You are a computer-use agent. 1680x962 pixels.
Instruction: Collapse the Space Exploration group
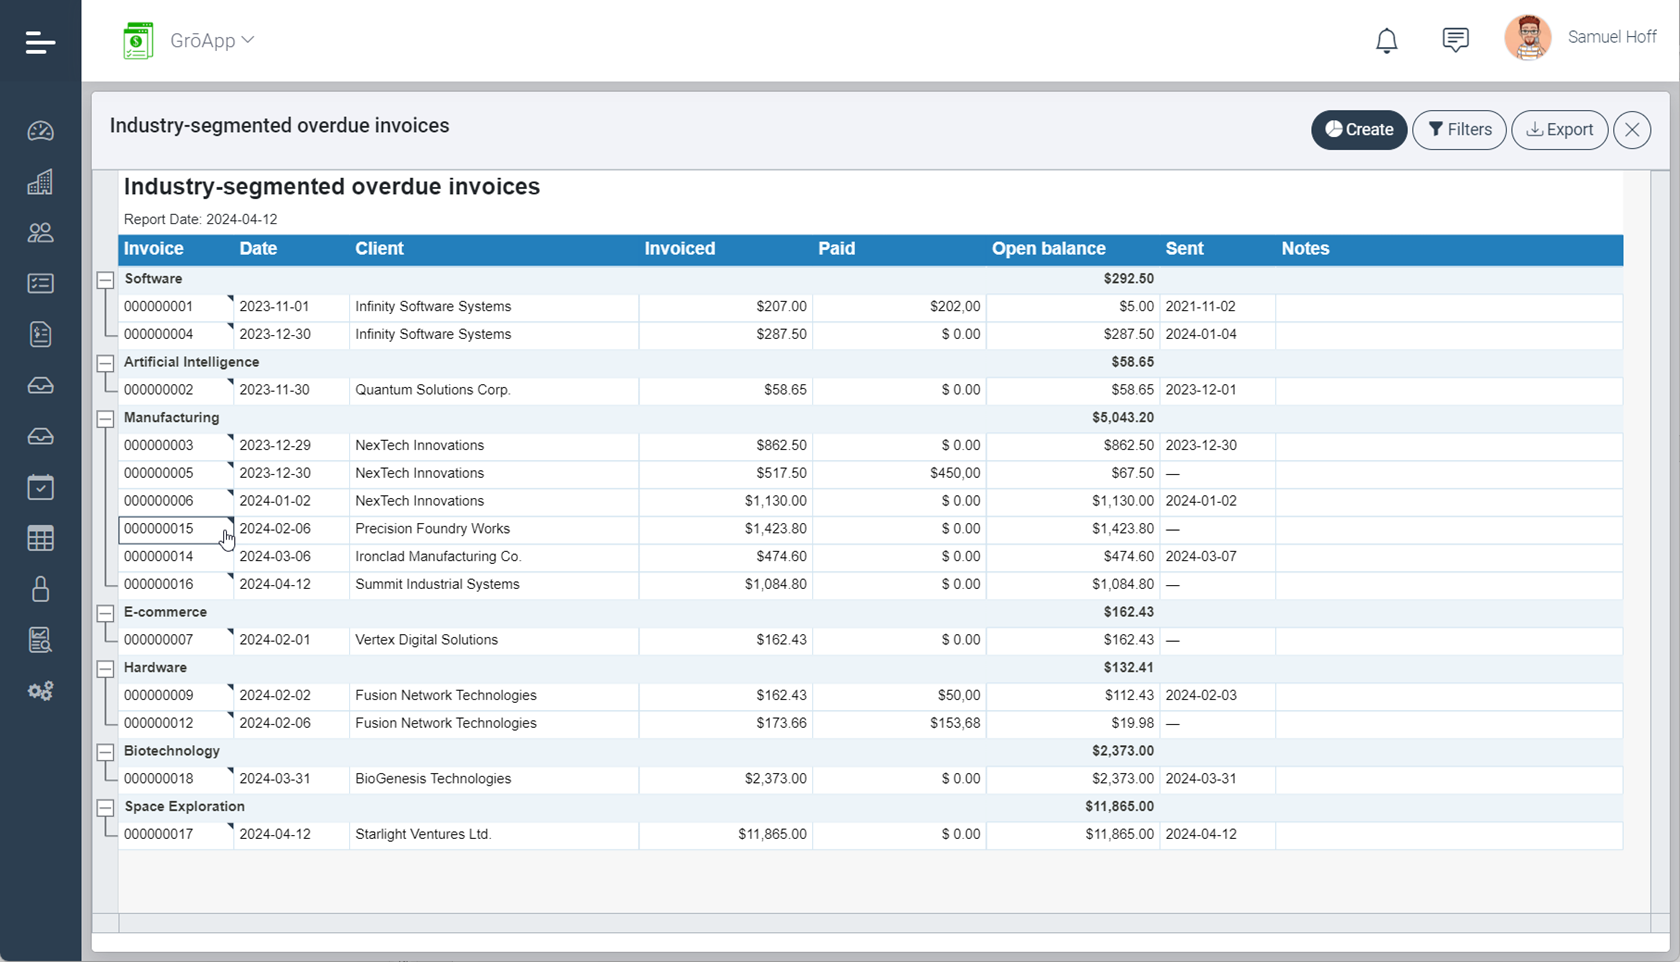[x=105, y=807]
